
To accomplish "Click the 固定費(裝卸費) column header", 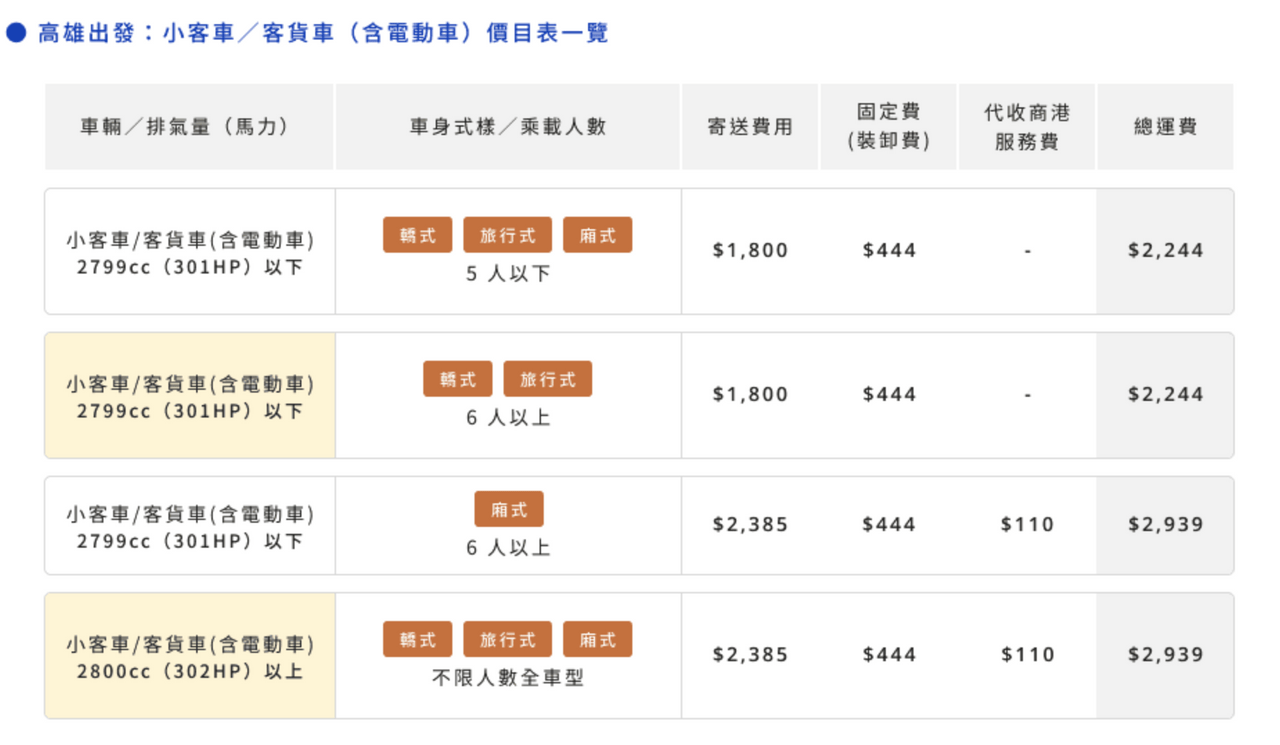I will pyautogui.click(x=889, y=127).
